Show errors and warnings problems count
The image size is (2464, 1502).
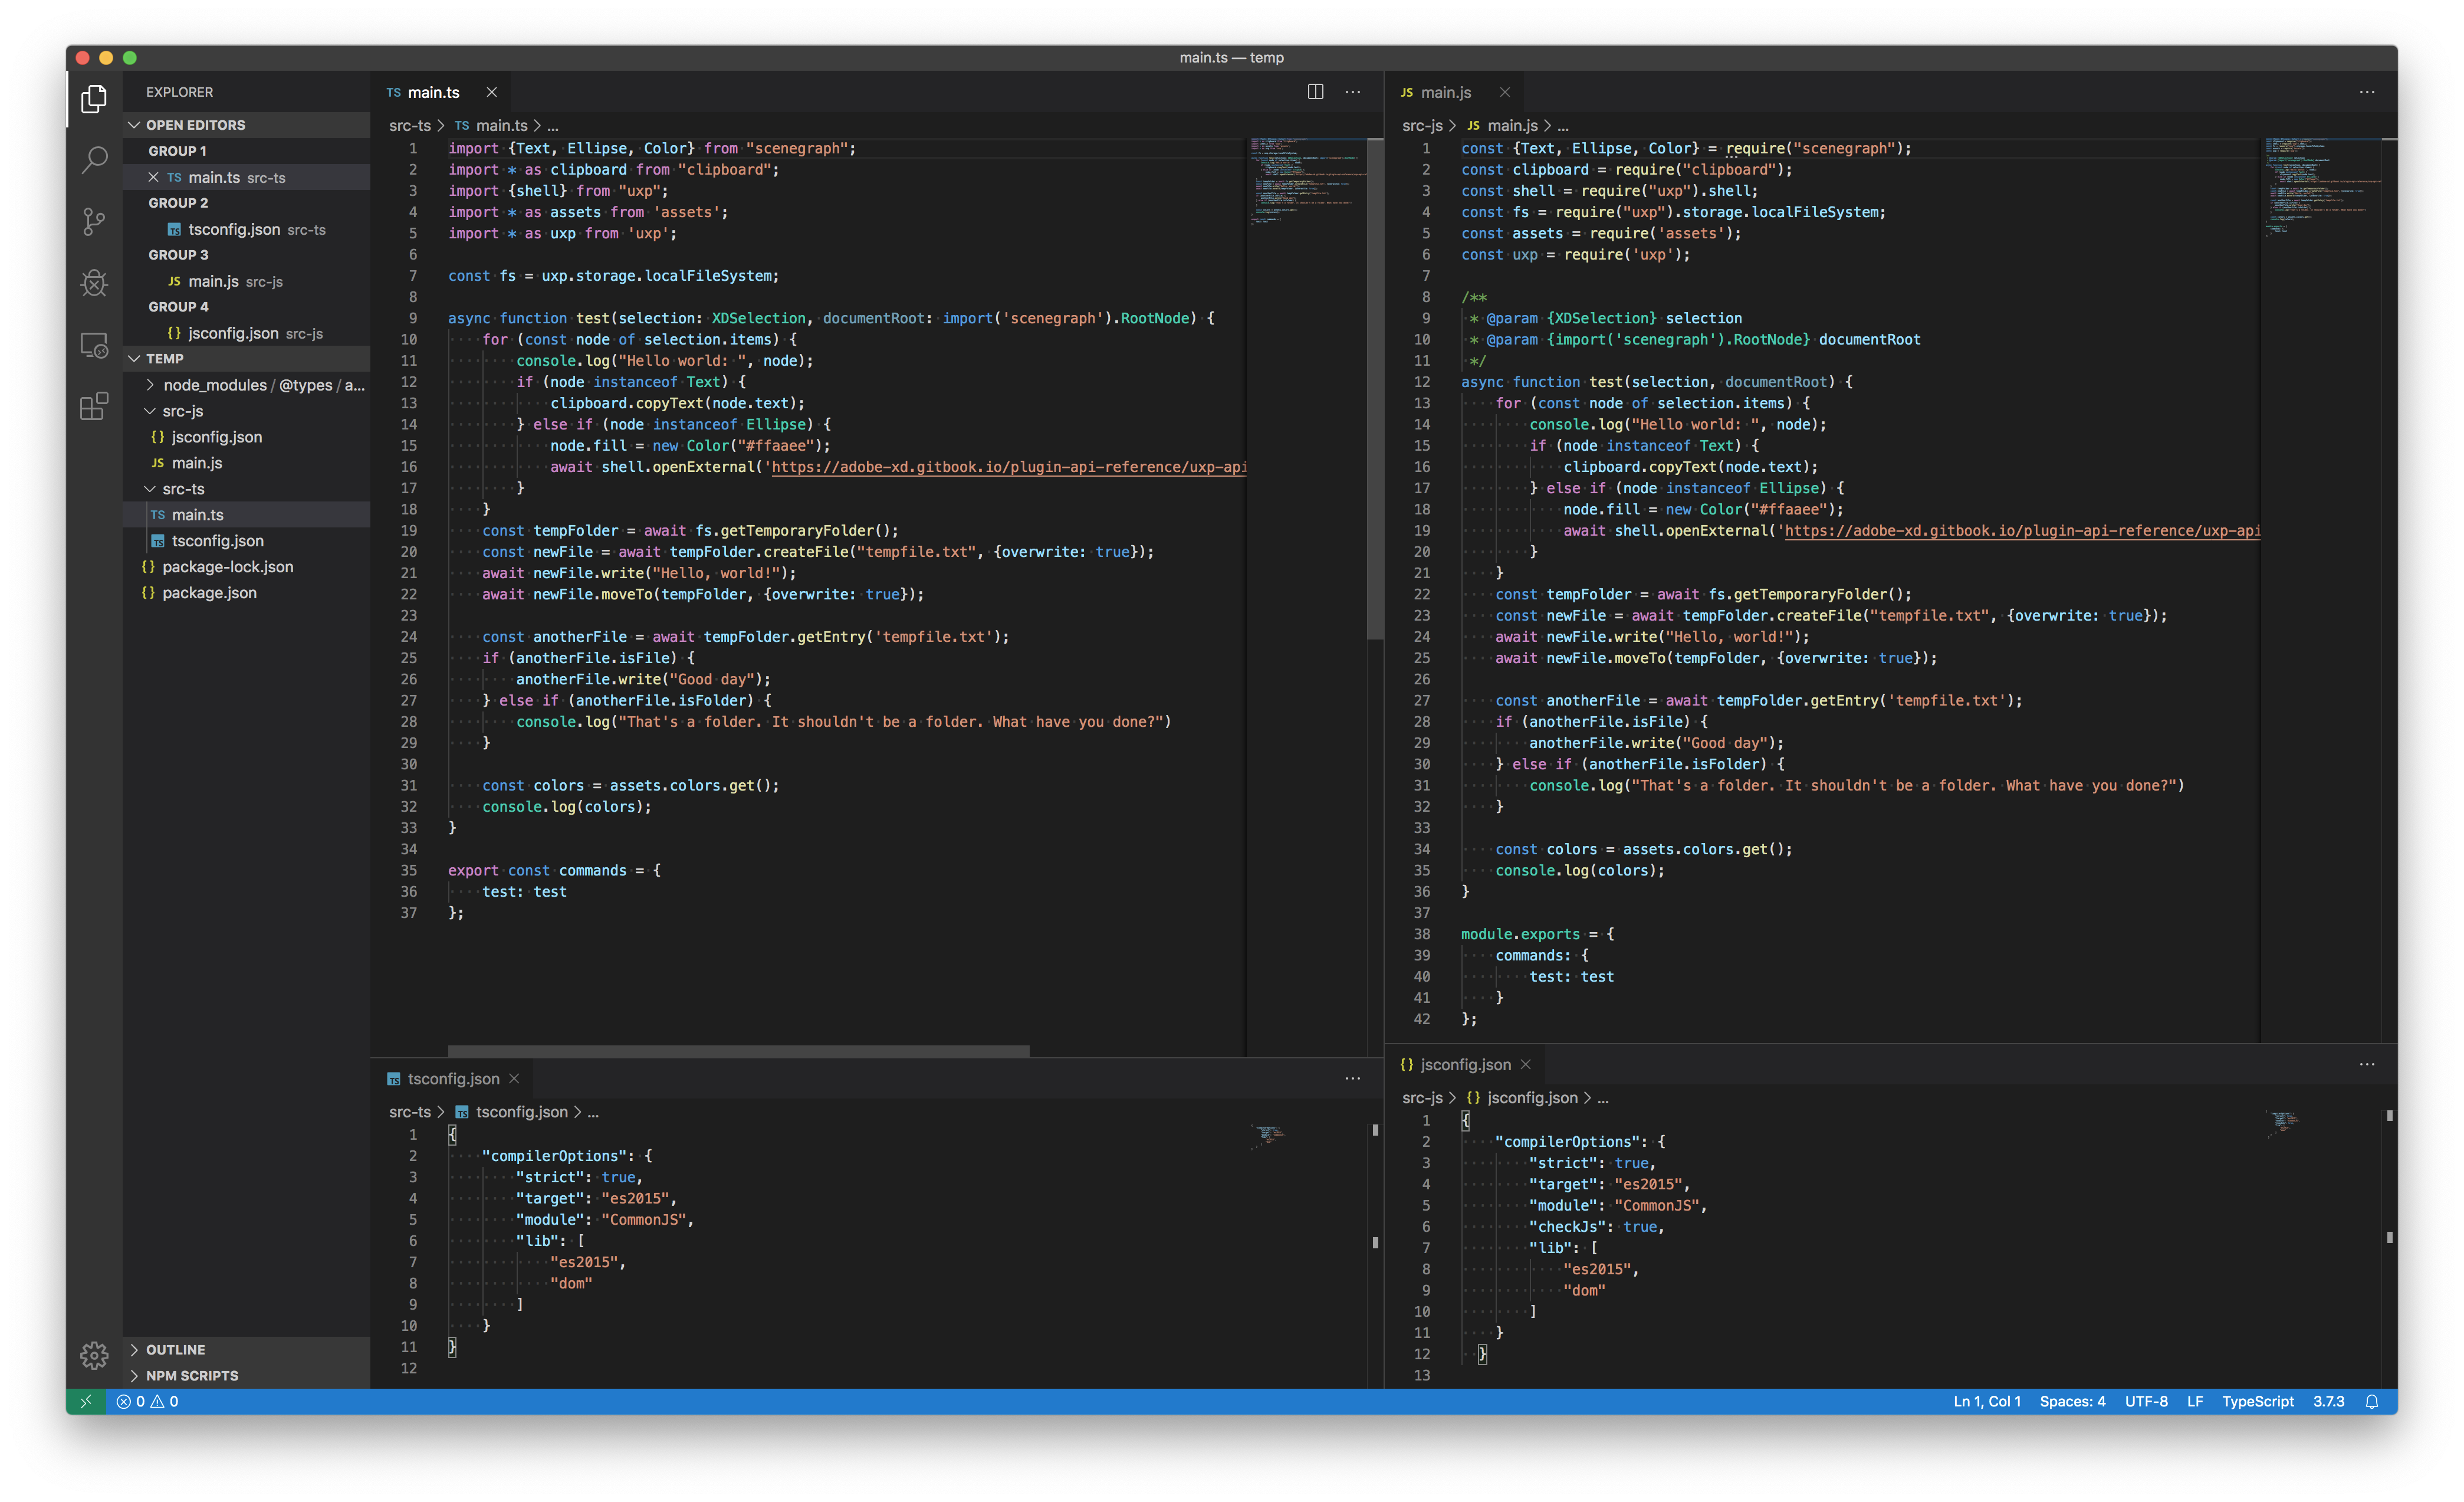[x=148, y=1401]
